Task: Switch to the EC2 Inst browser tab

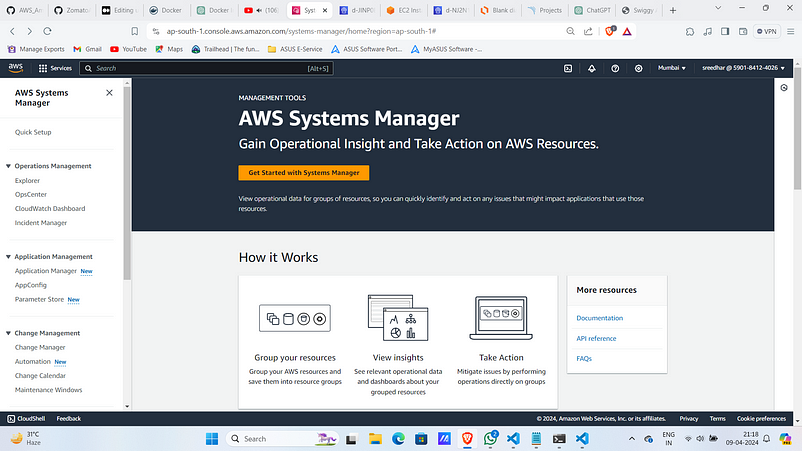Action: pos(404,10)
